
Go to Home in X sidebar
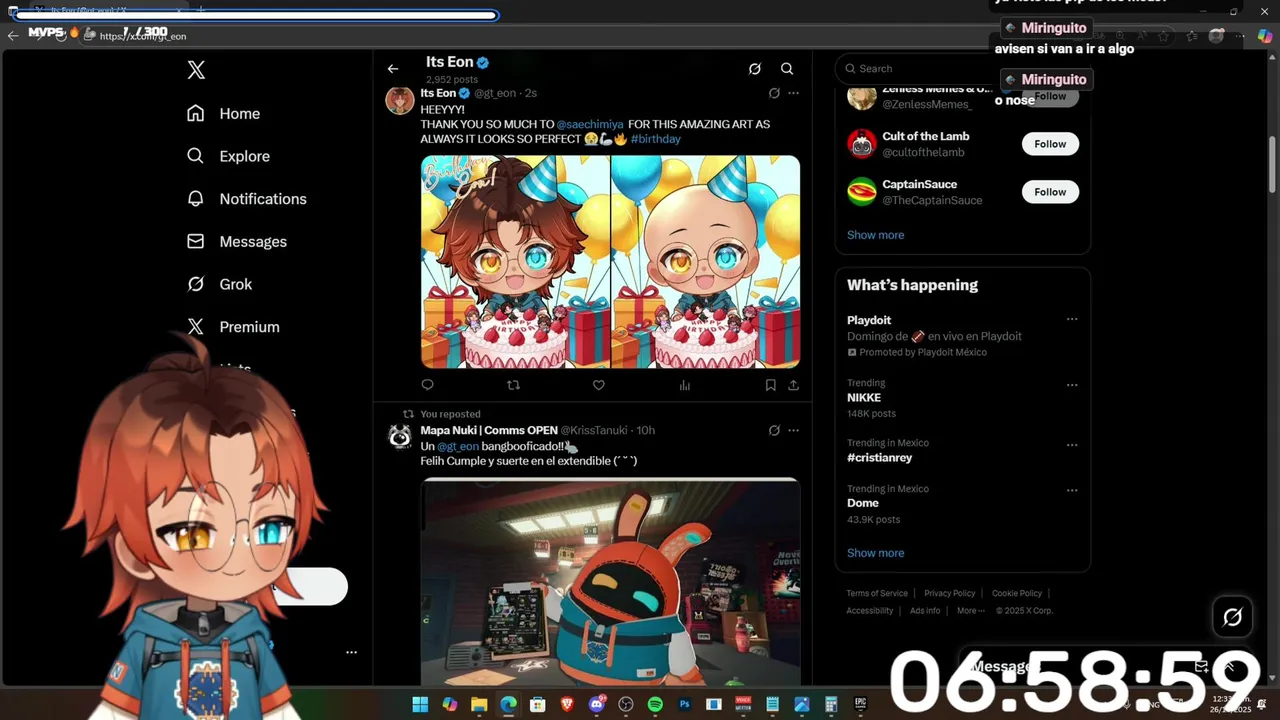click(x=224, y=113)
